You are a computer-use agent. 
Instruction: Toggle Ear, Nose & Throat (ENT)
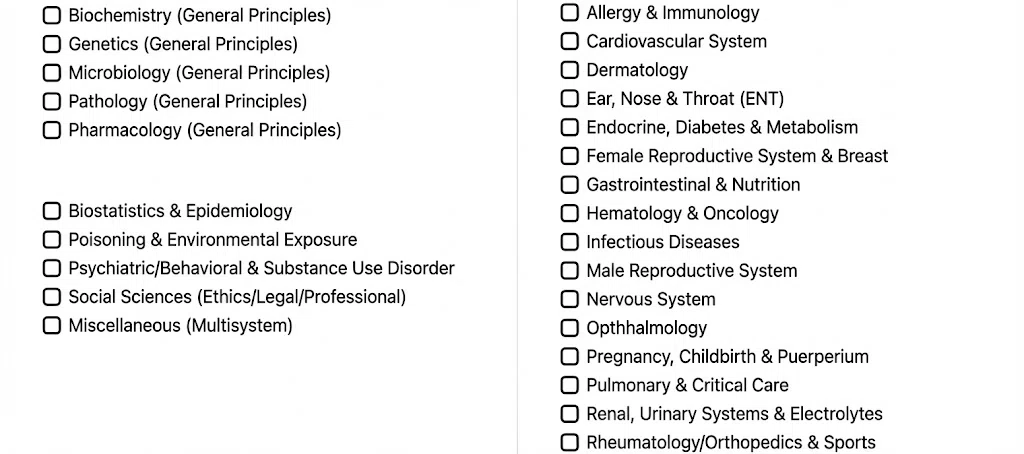pos(569,99)
